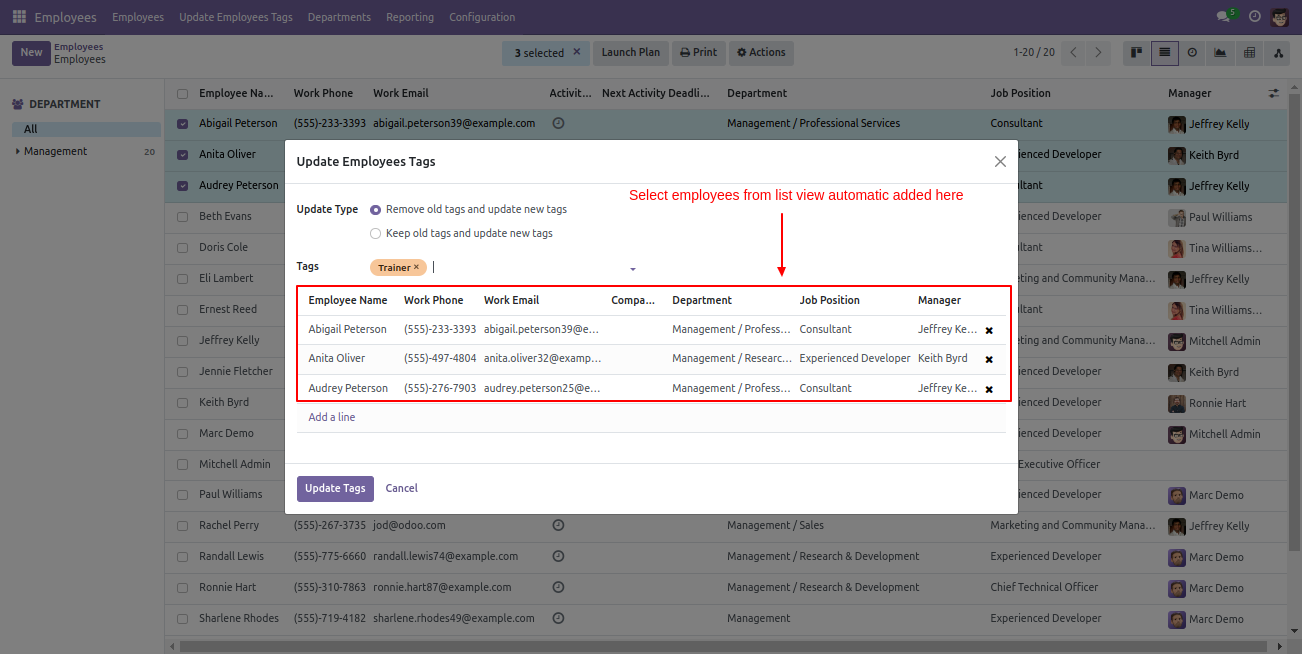Open Sharlene Rhodes employee row
This screenshot has height=654, width=1302.
727,618
